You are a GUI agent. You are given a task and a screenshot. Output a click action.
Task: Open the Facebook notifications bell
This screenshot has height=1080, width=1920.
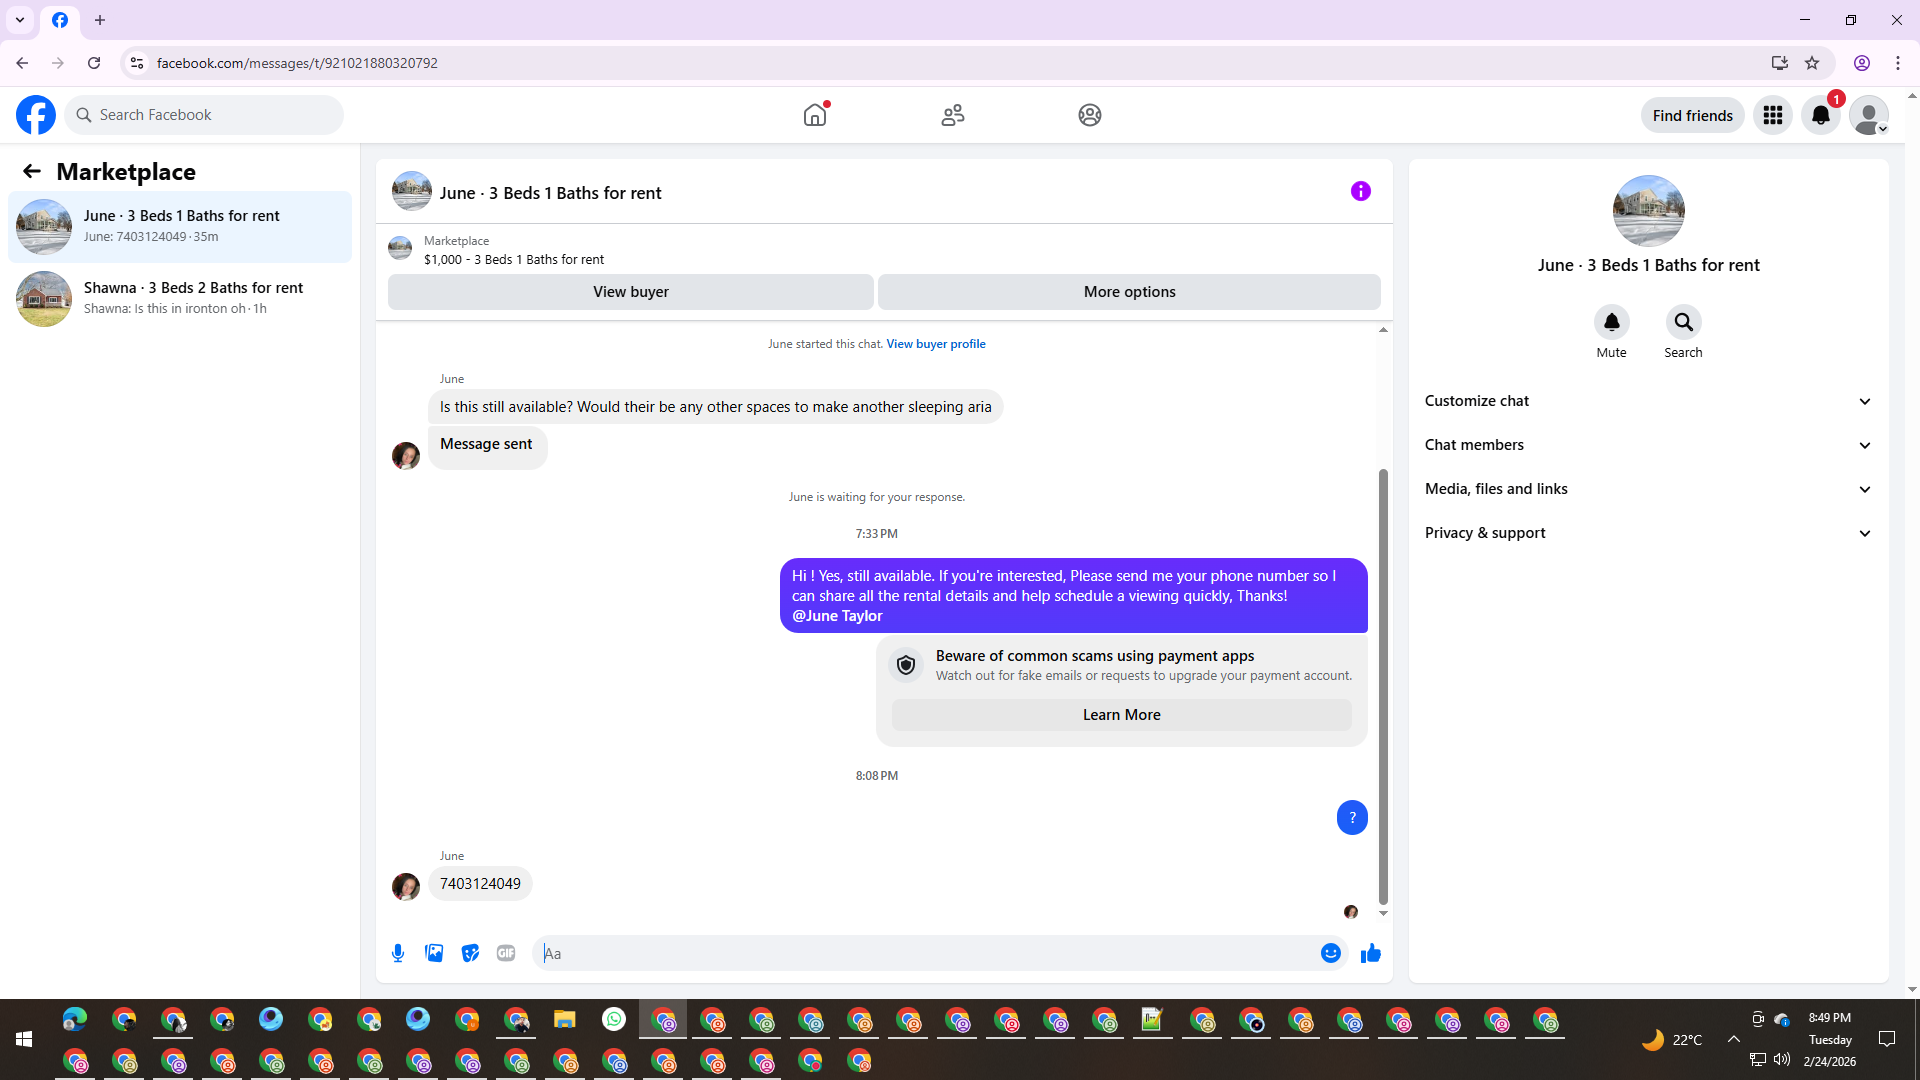pos(1820,115)
